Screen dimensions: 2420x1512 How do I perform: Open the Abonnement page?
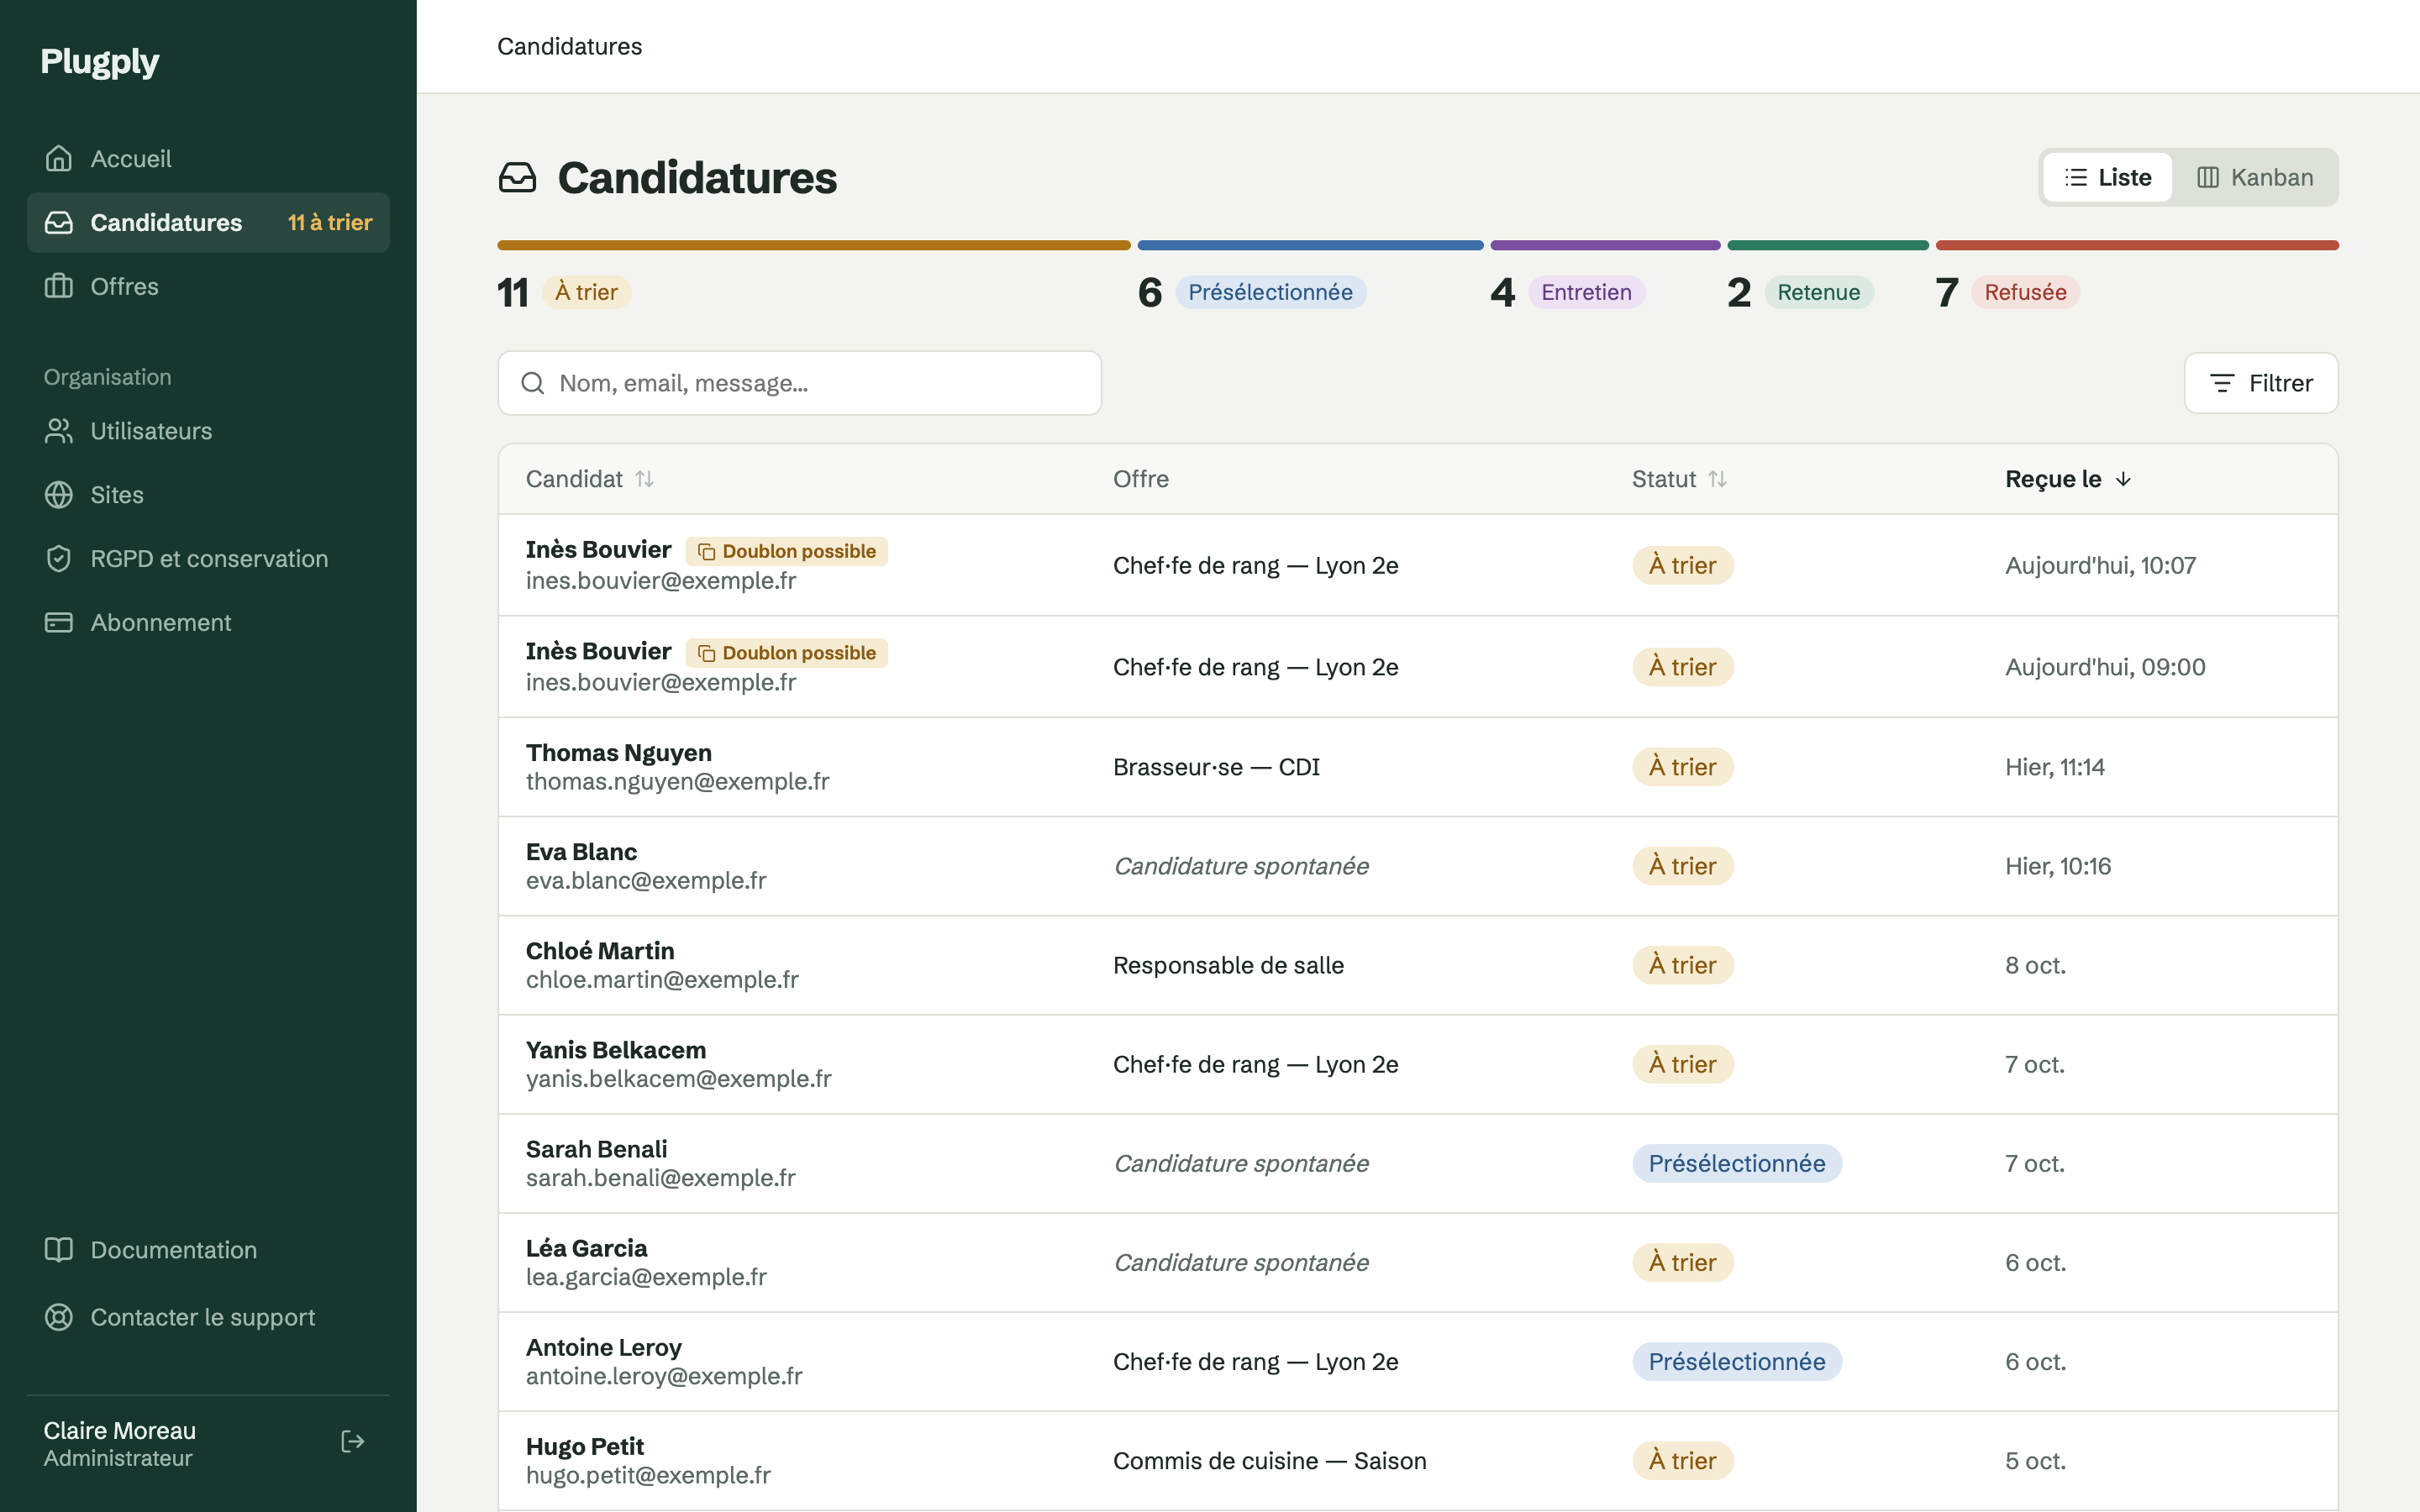point(208,623)
